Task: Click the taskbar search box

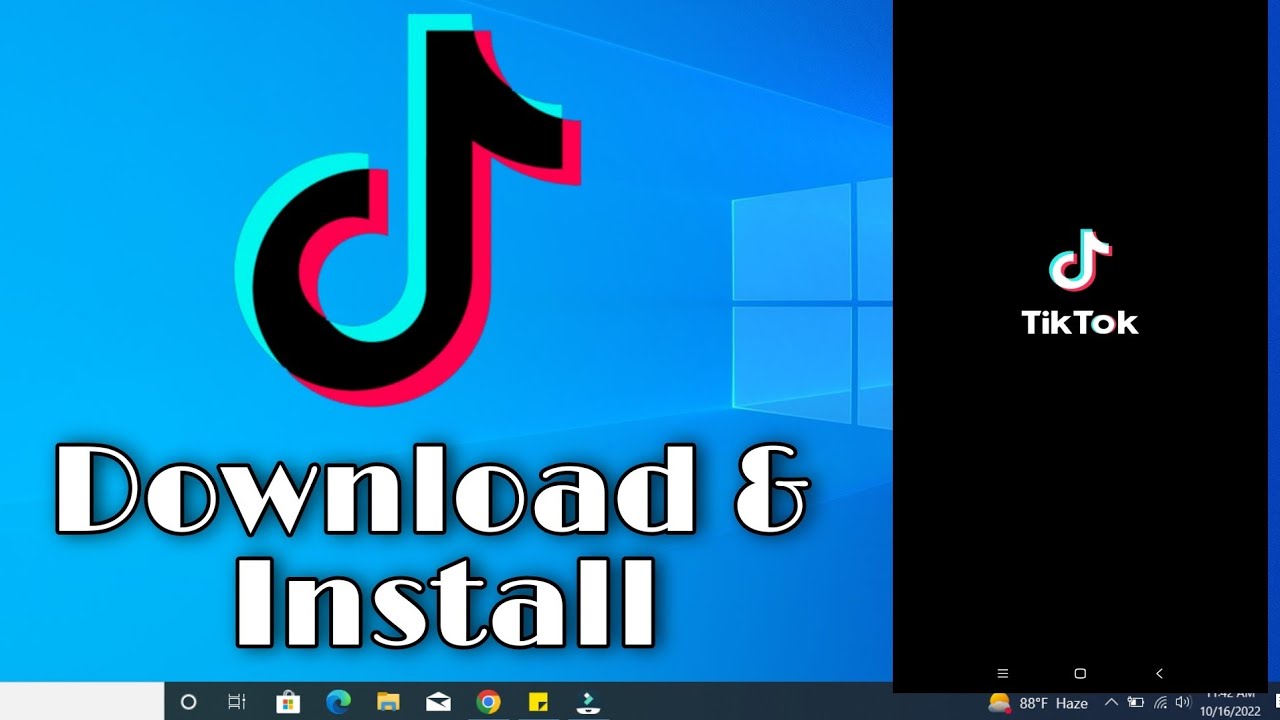Action: coord(82,702)
